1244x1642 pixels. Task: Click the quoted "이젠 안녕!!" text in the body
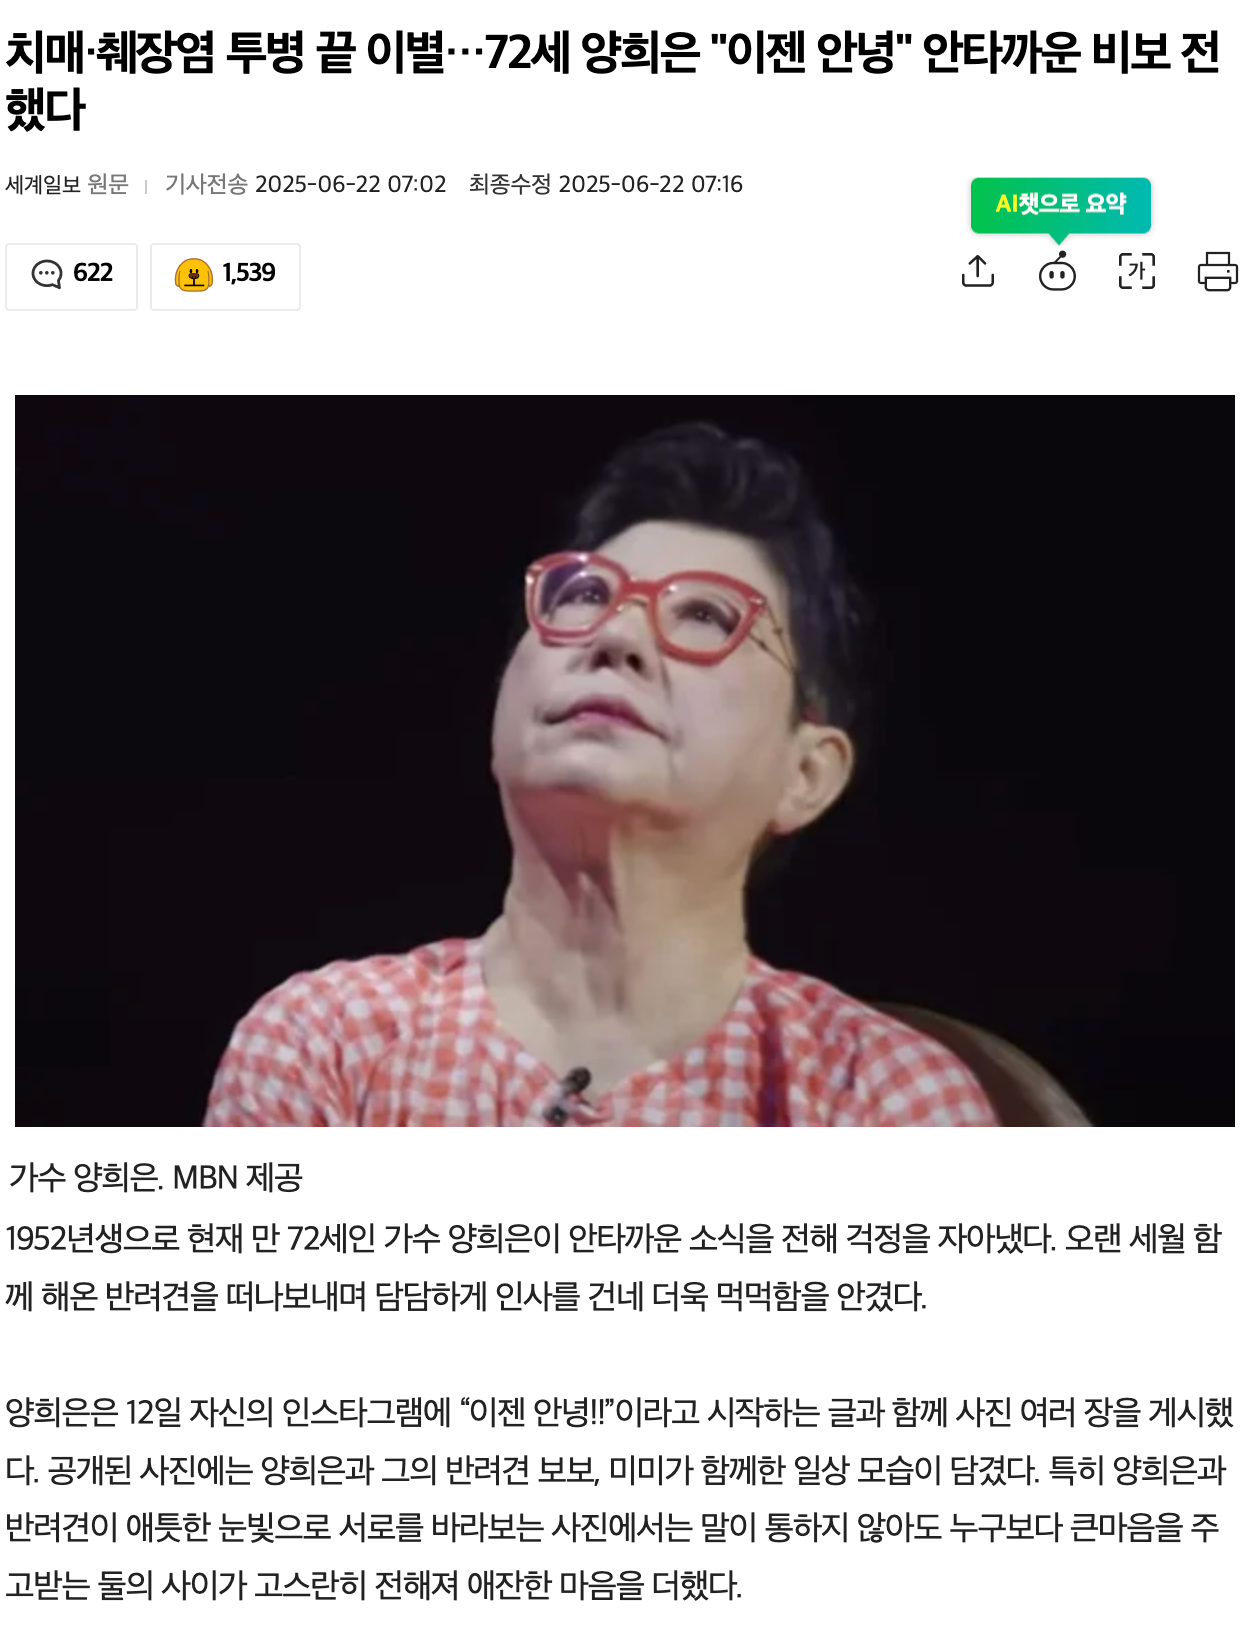pos(536,1412)
